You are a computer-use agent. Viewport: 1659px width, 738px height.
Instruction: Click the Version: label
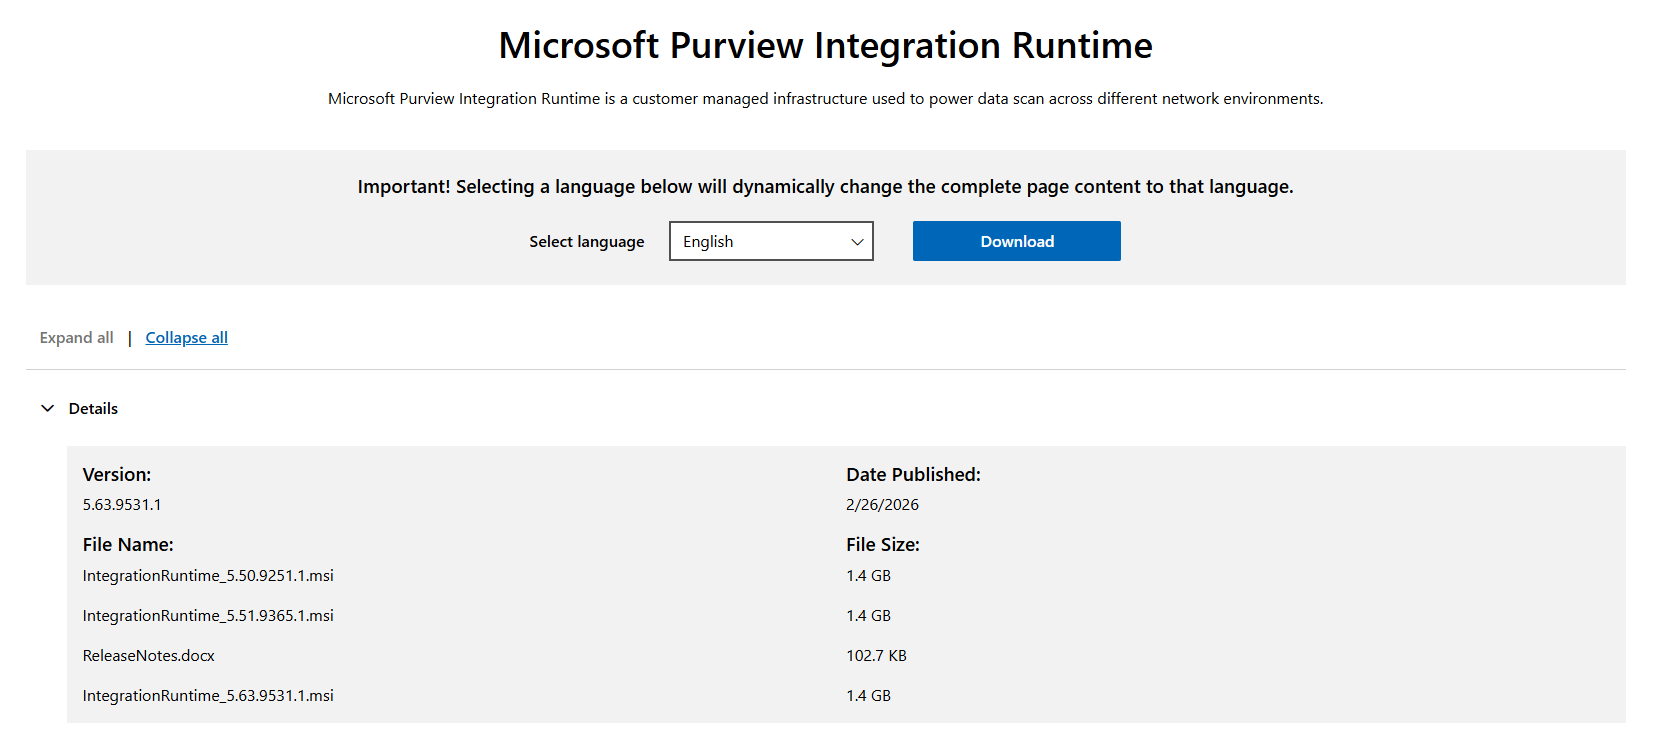(x=117, y=475)
